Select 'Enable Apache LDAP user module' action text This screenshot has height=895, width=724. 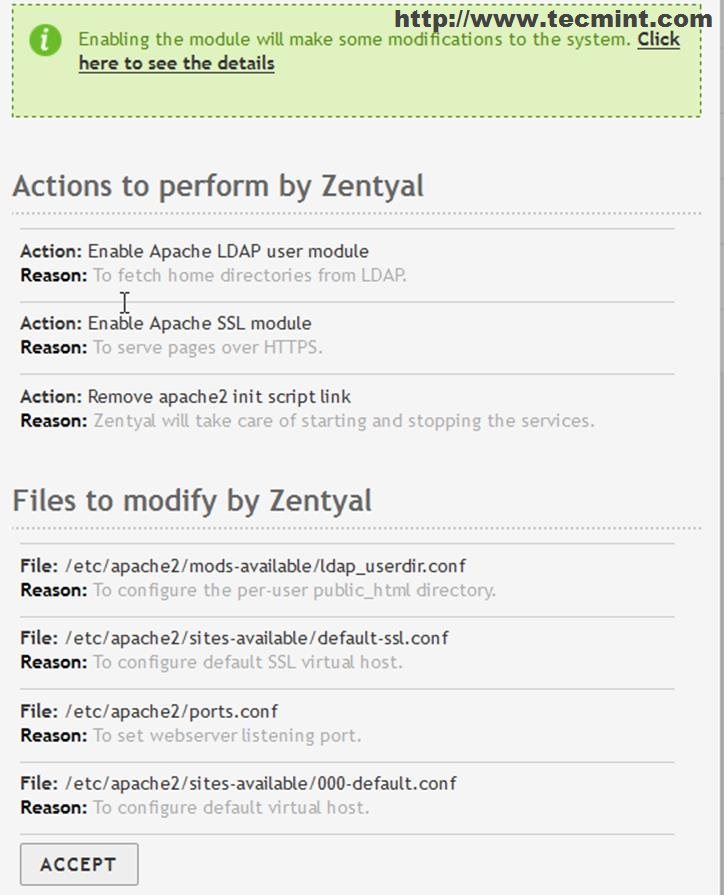click(x=228, y=251)
